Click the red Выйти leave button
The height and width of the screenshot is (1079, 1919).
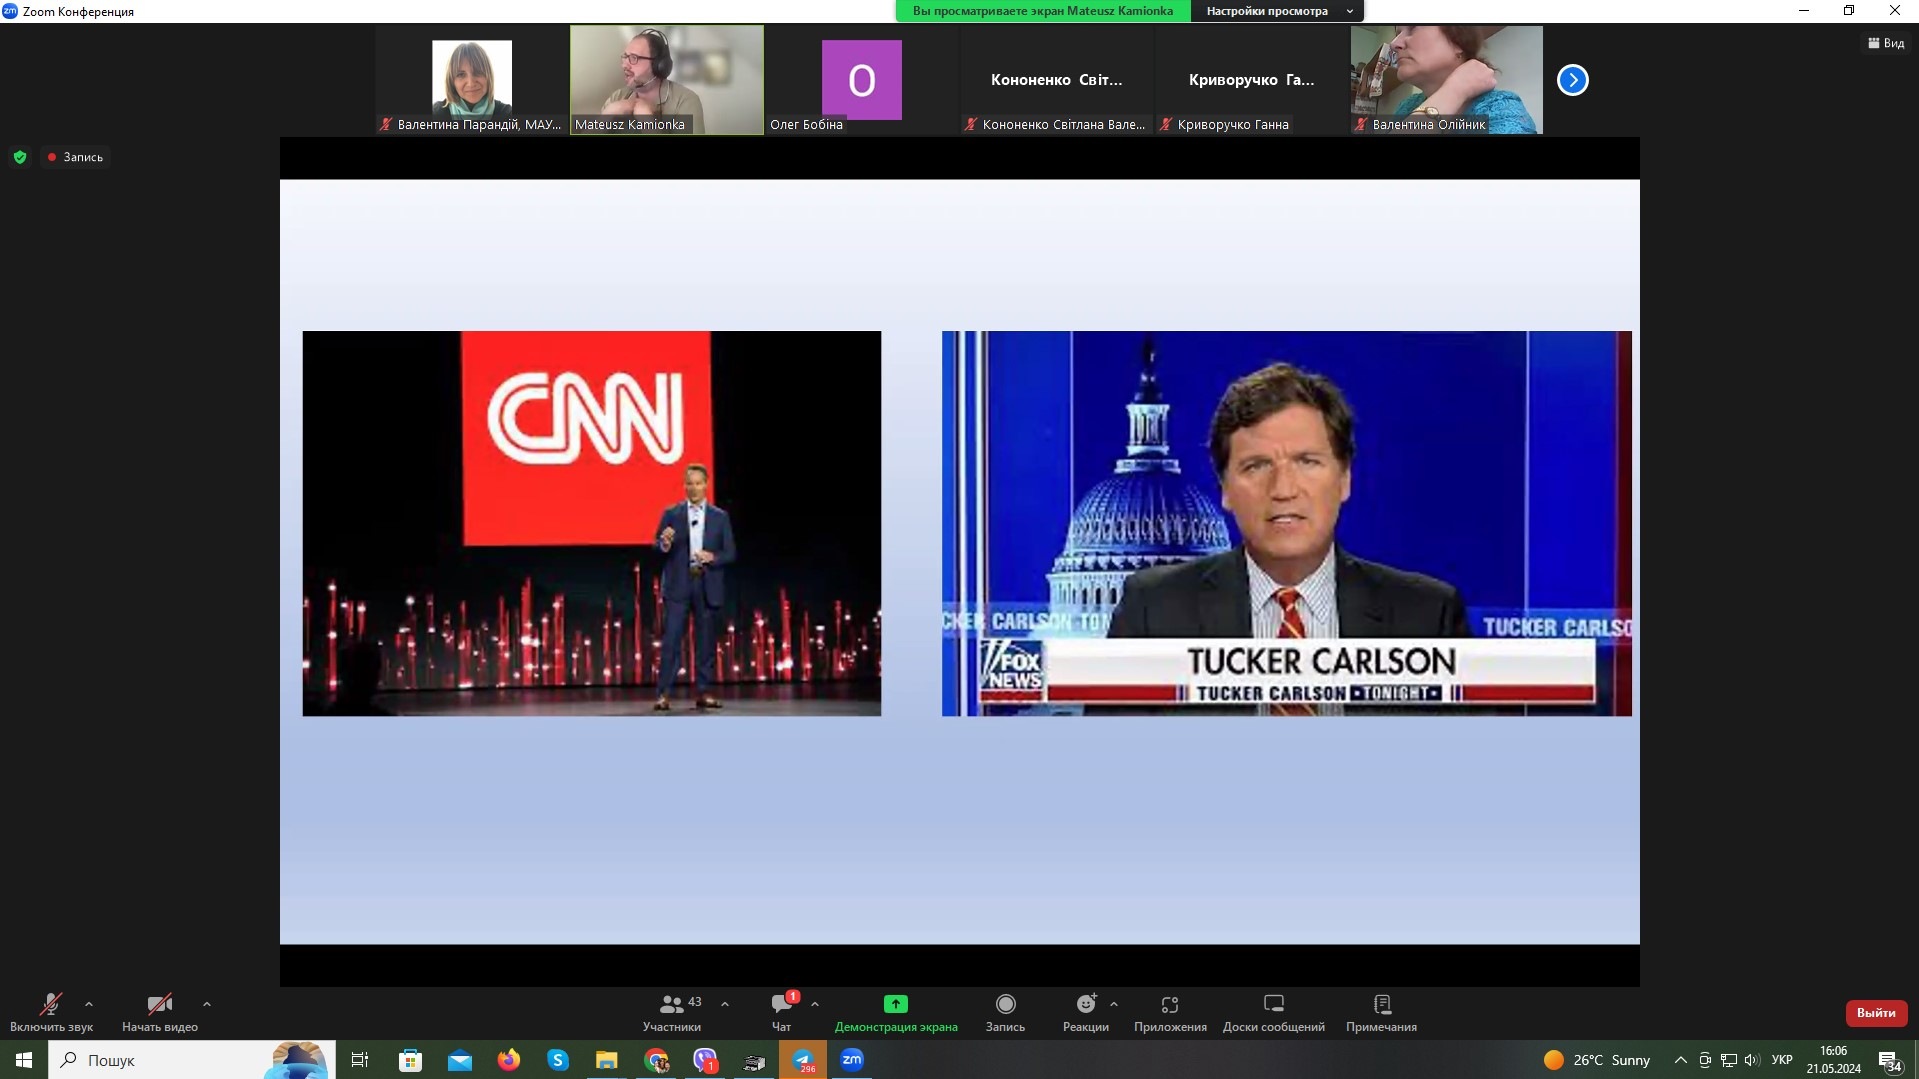pos(1875,1013)
